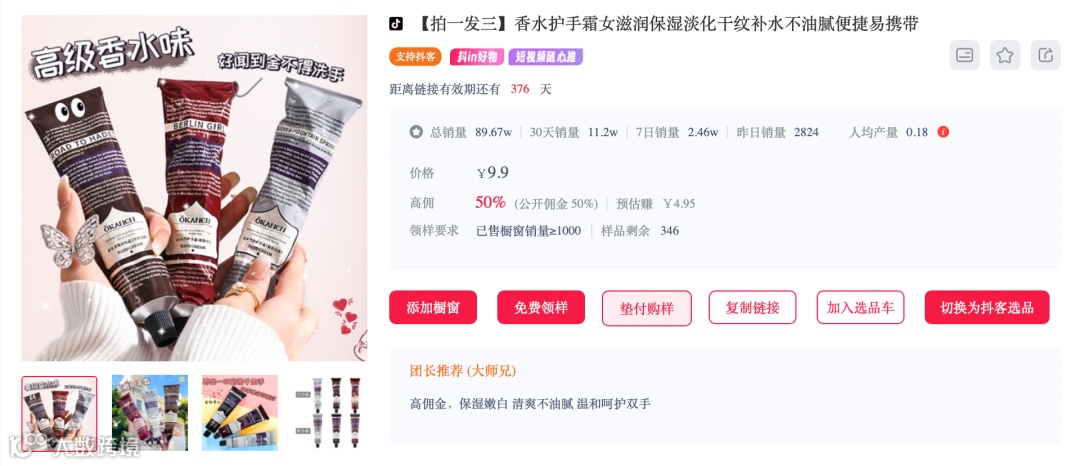Click the red info icon after 人均产量
The width and height of the screenshot is (1080, 466).
pos(943,132)
